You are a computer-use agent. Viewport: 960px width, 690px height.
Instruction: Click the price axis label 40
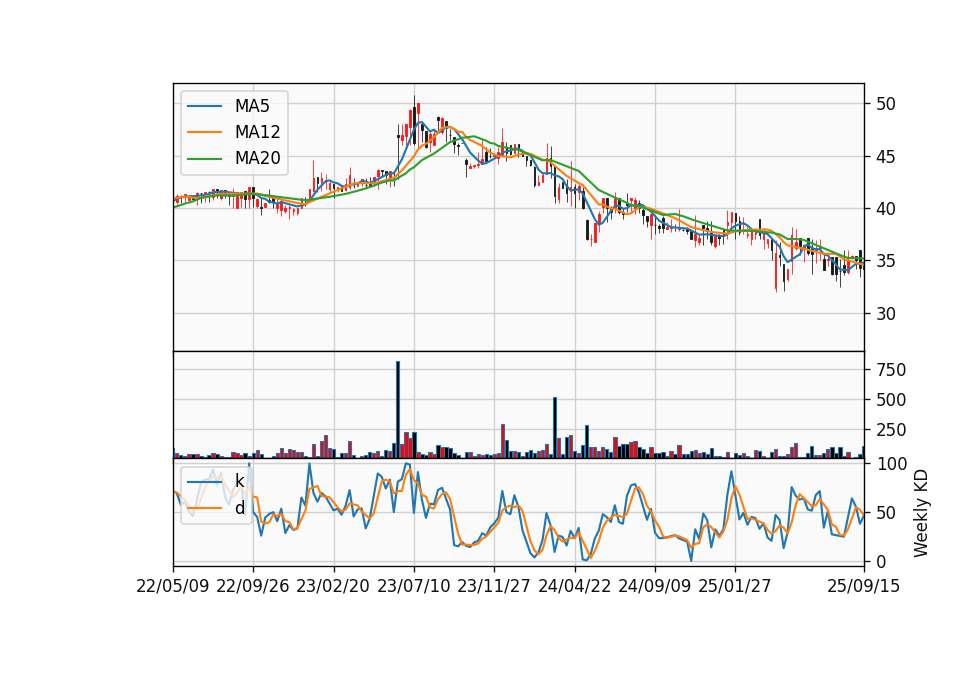point(885,209)
